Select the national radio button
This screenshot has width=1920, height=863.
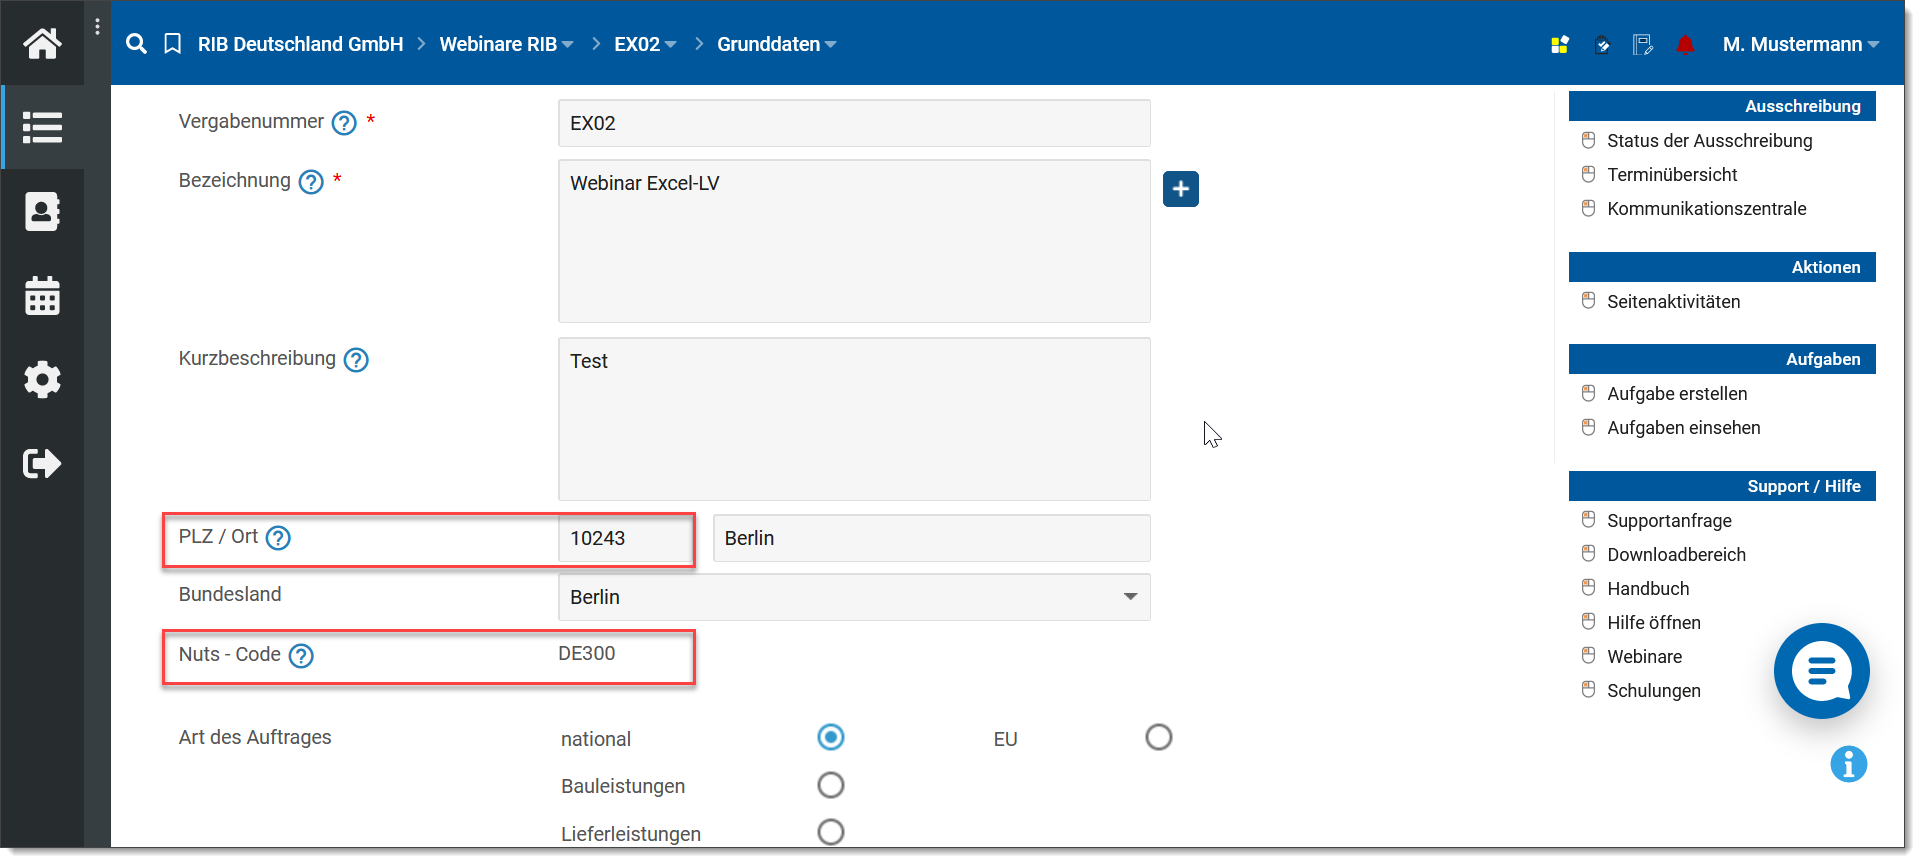[x=830, y=738]
